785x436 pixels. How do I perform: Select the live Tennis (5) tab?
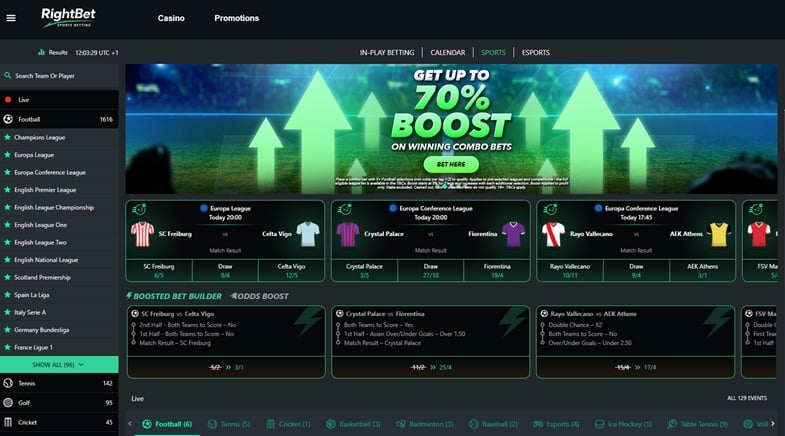(x=229, y=424)
